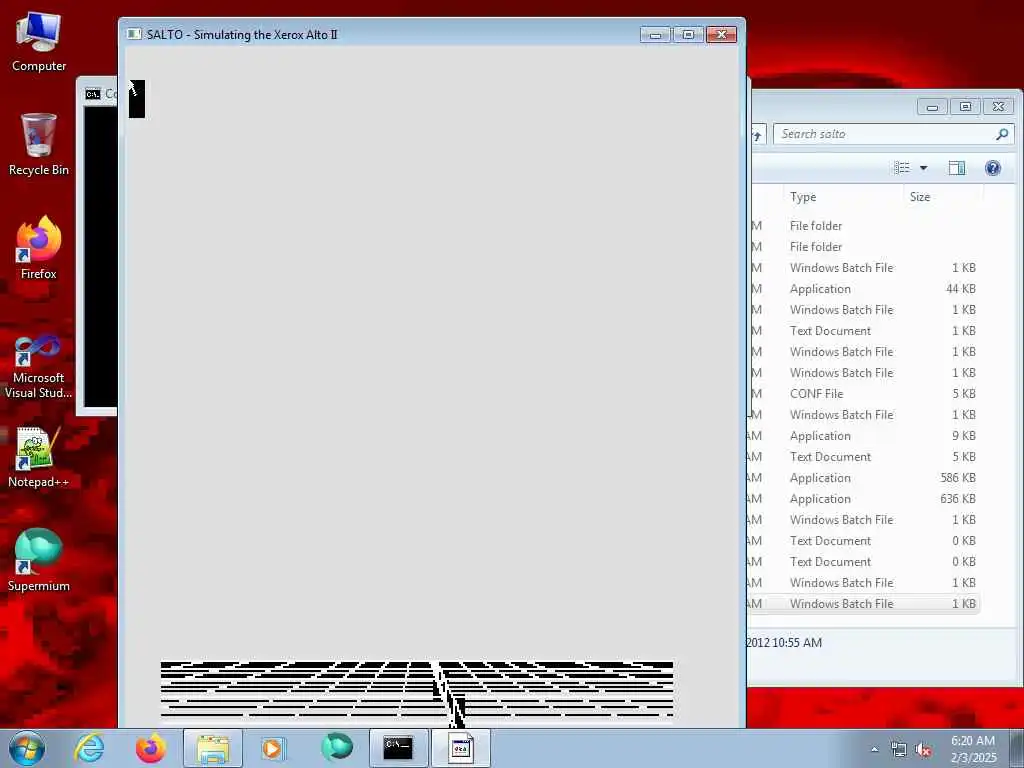Switch to Command Prompt taskbar button
This screenshot has height=768, width=1024.
tap(398, 748)
